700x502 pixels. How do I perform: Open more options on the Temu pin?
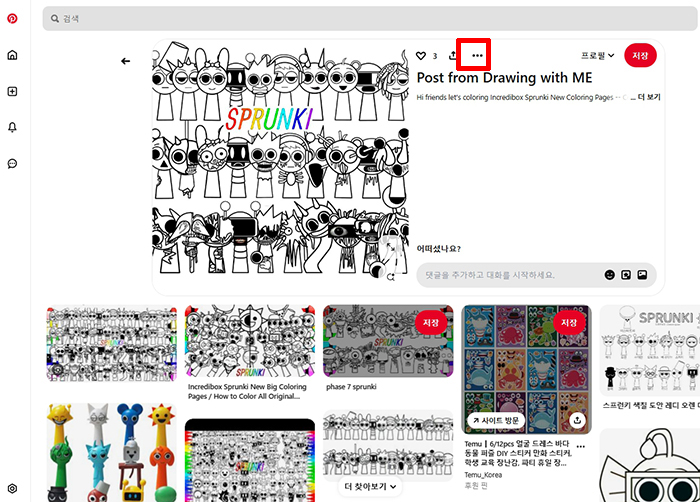pyautogui.click(x=580, y=446)
